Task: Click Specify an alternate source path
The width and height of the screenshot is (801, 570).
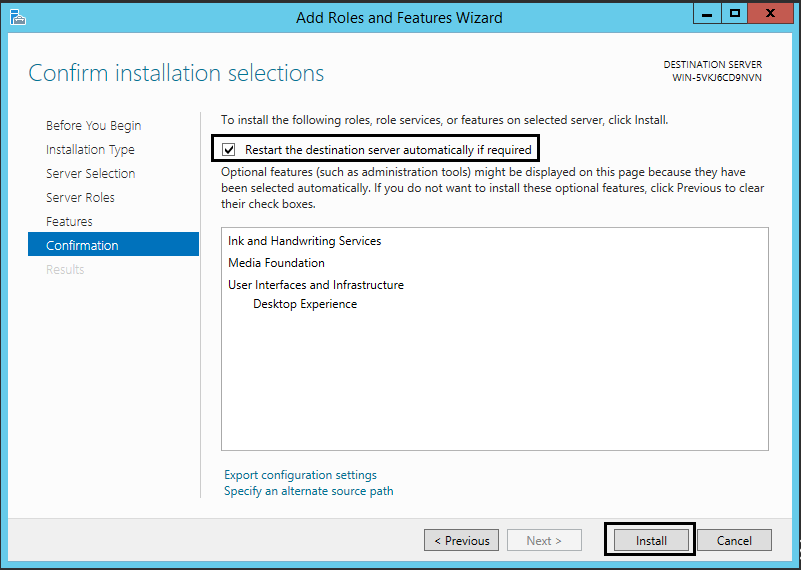Action: (308, 491)
